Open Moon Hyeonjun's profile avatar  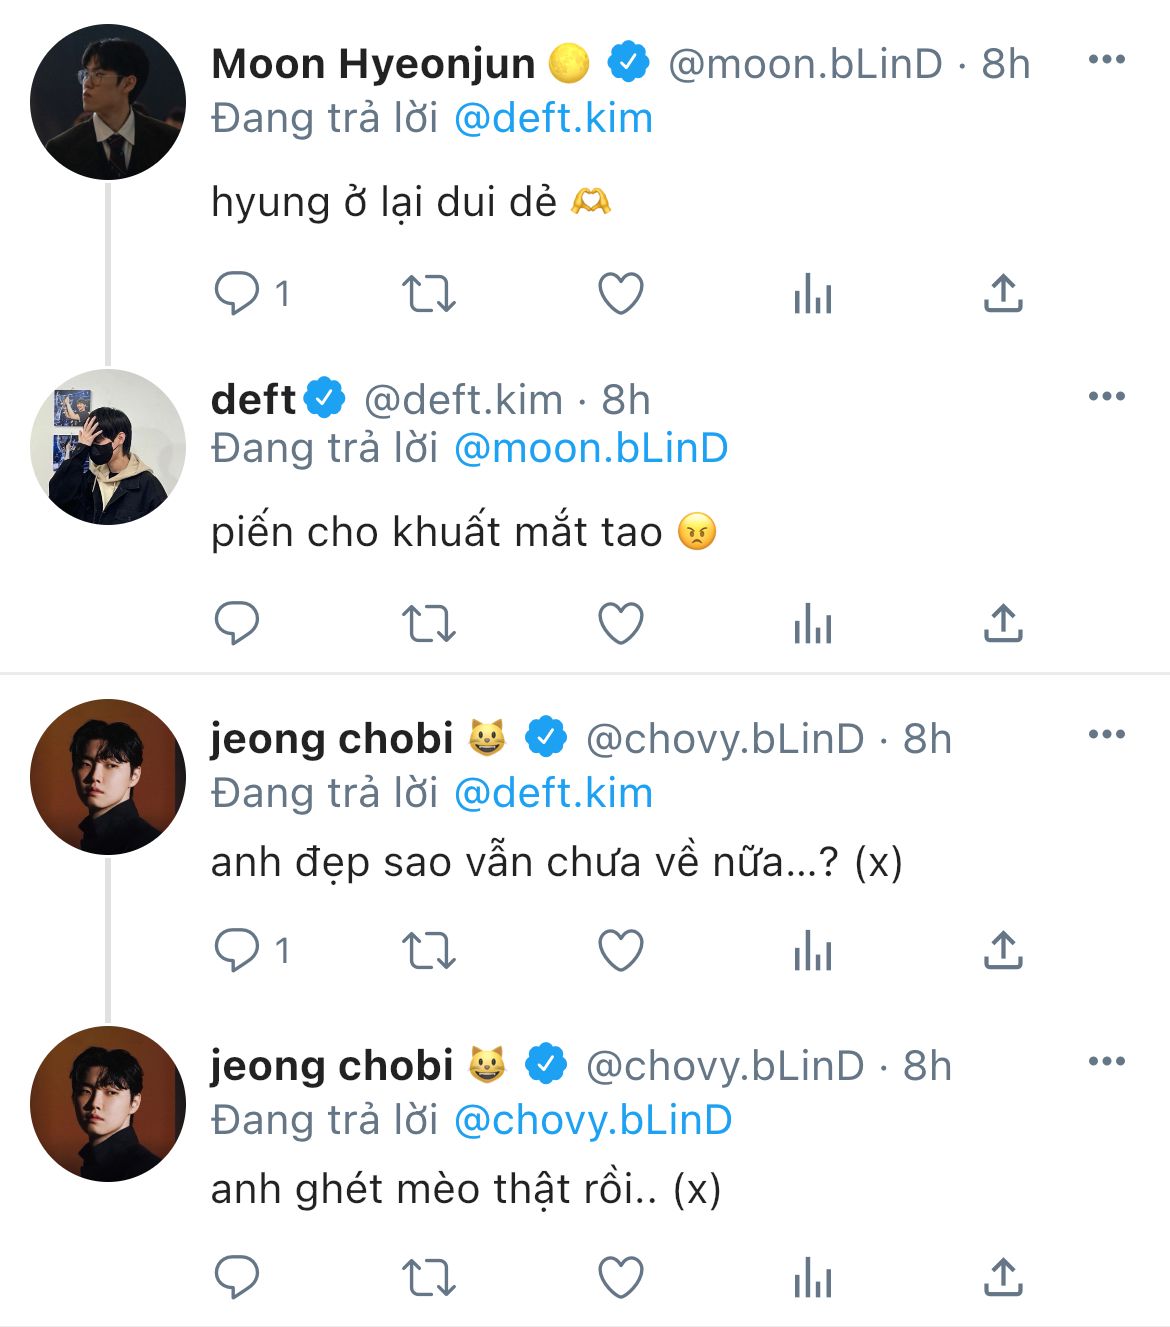(108, 102)
